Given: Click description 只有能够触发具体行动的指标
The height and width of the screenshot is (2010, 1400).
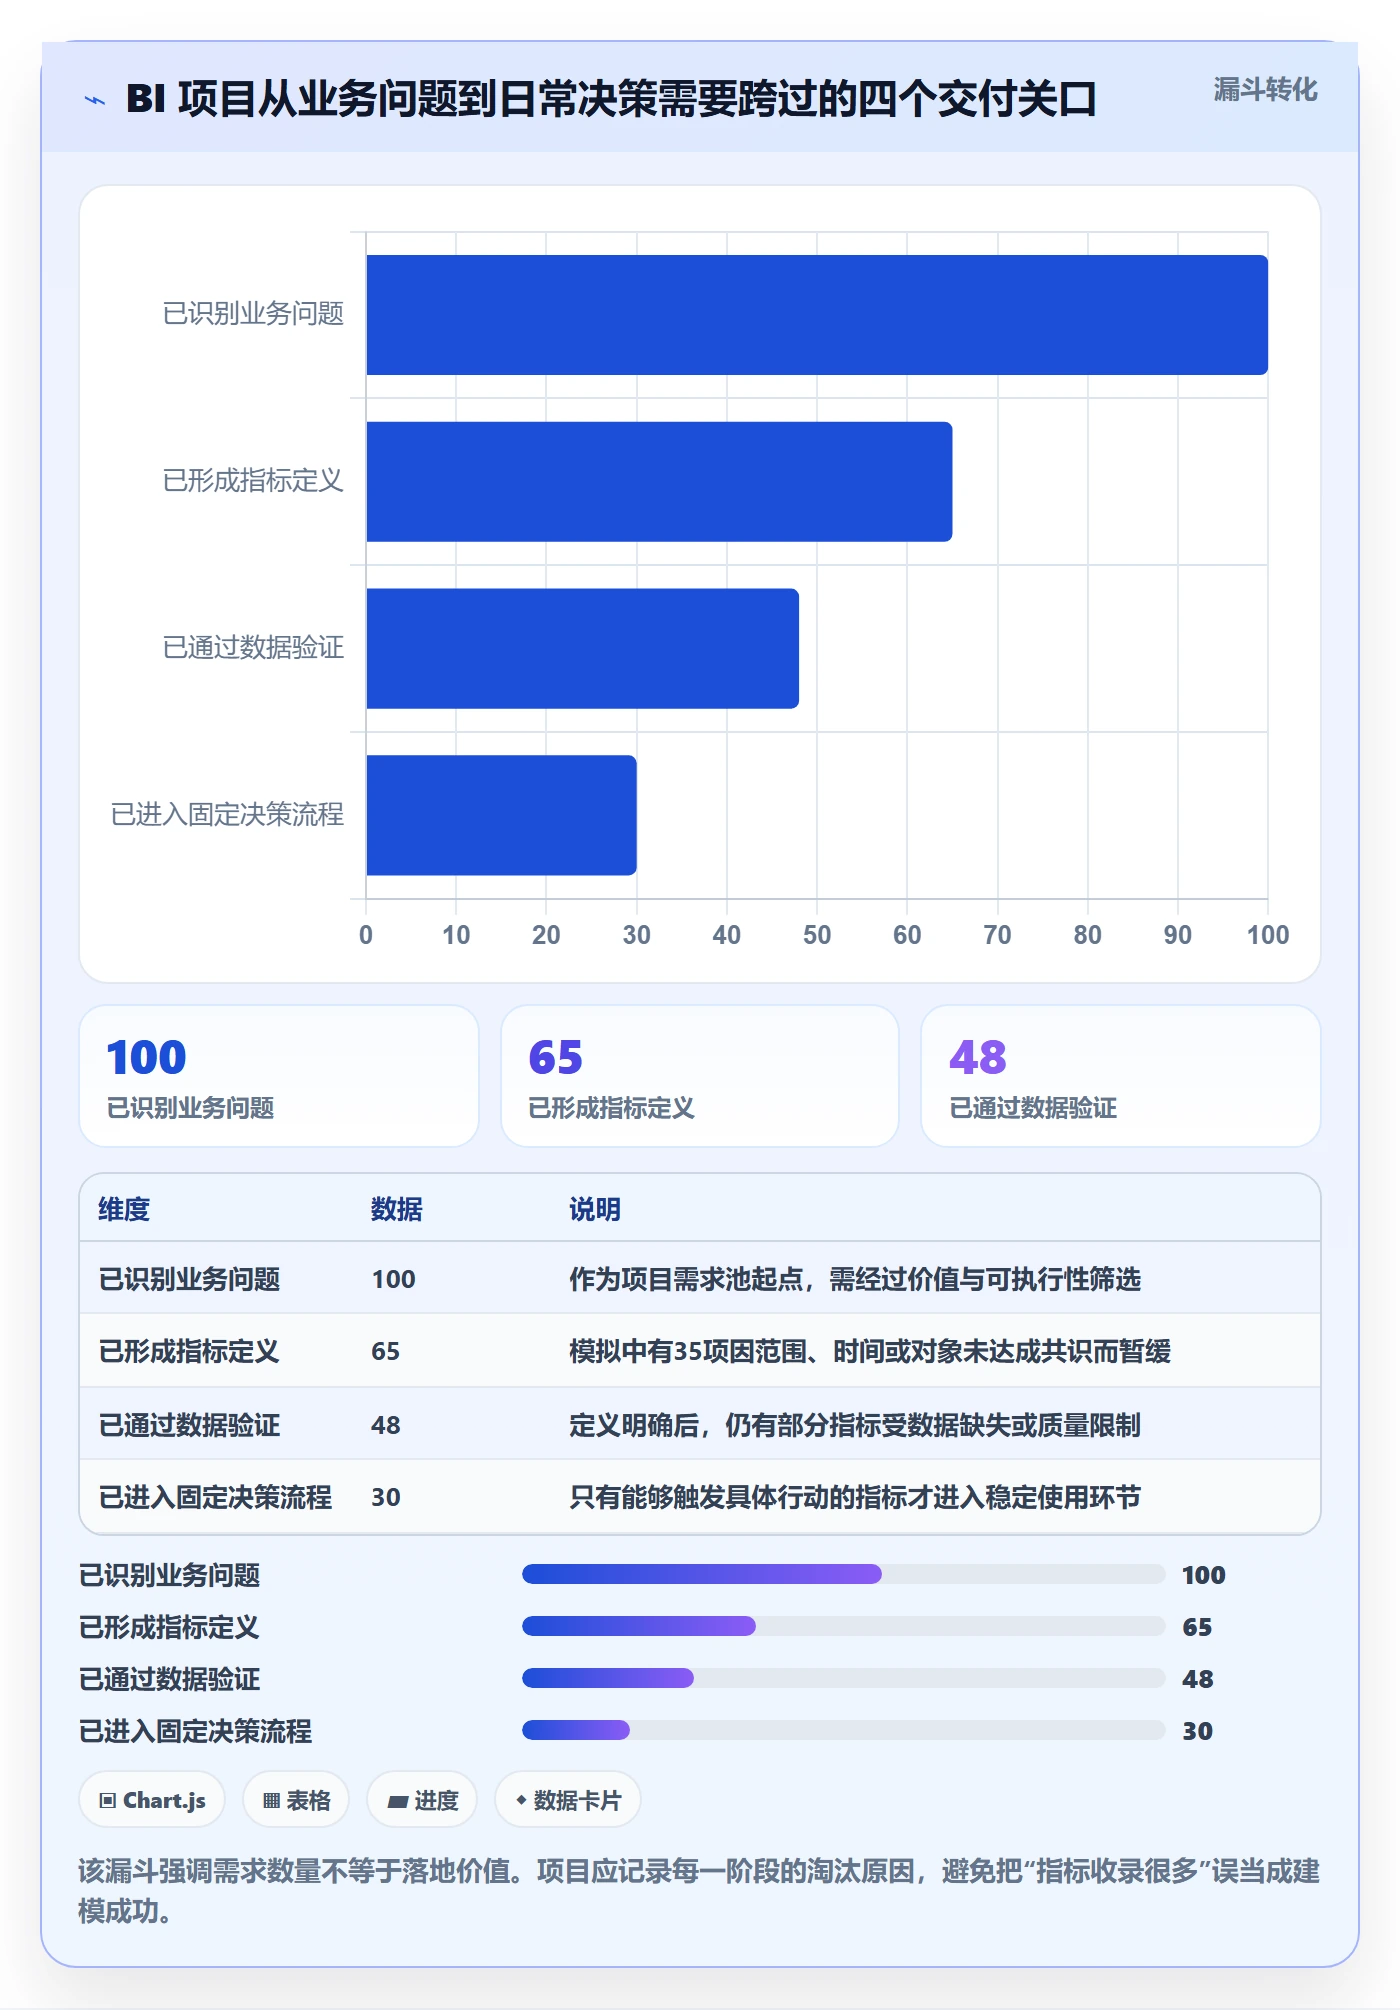Looking at the screenshot, I should pyautogui.click(x=855, y=1497).
